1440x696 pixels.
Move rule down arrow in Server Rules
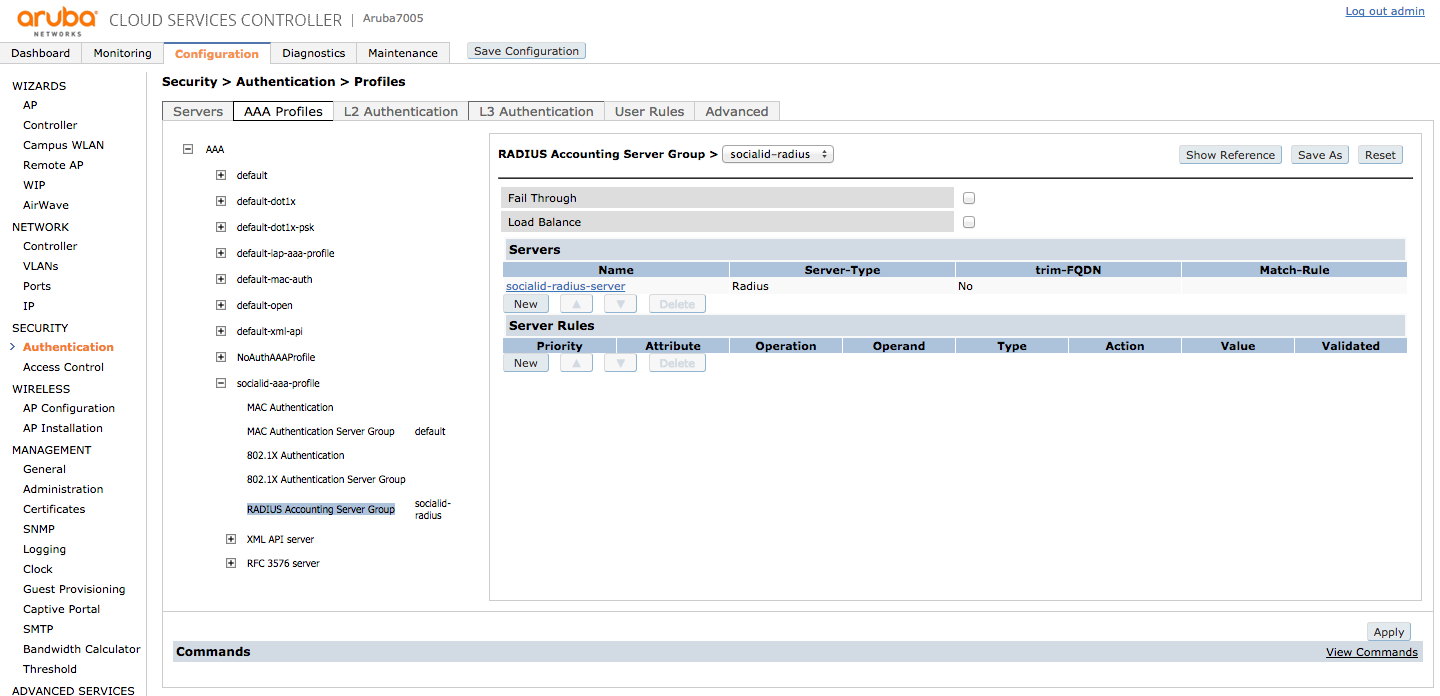(620, 363)
